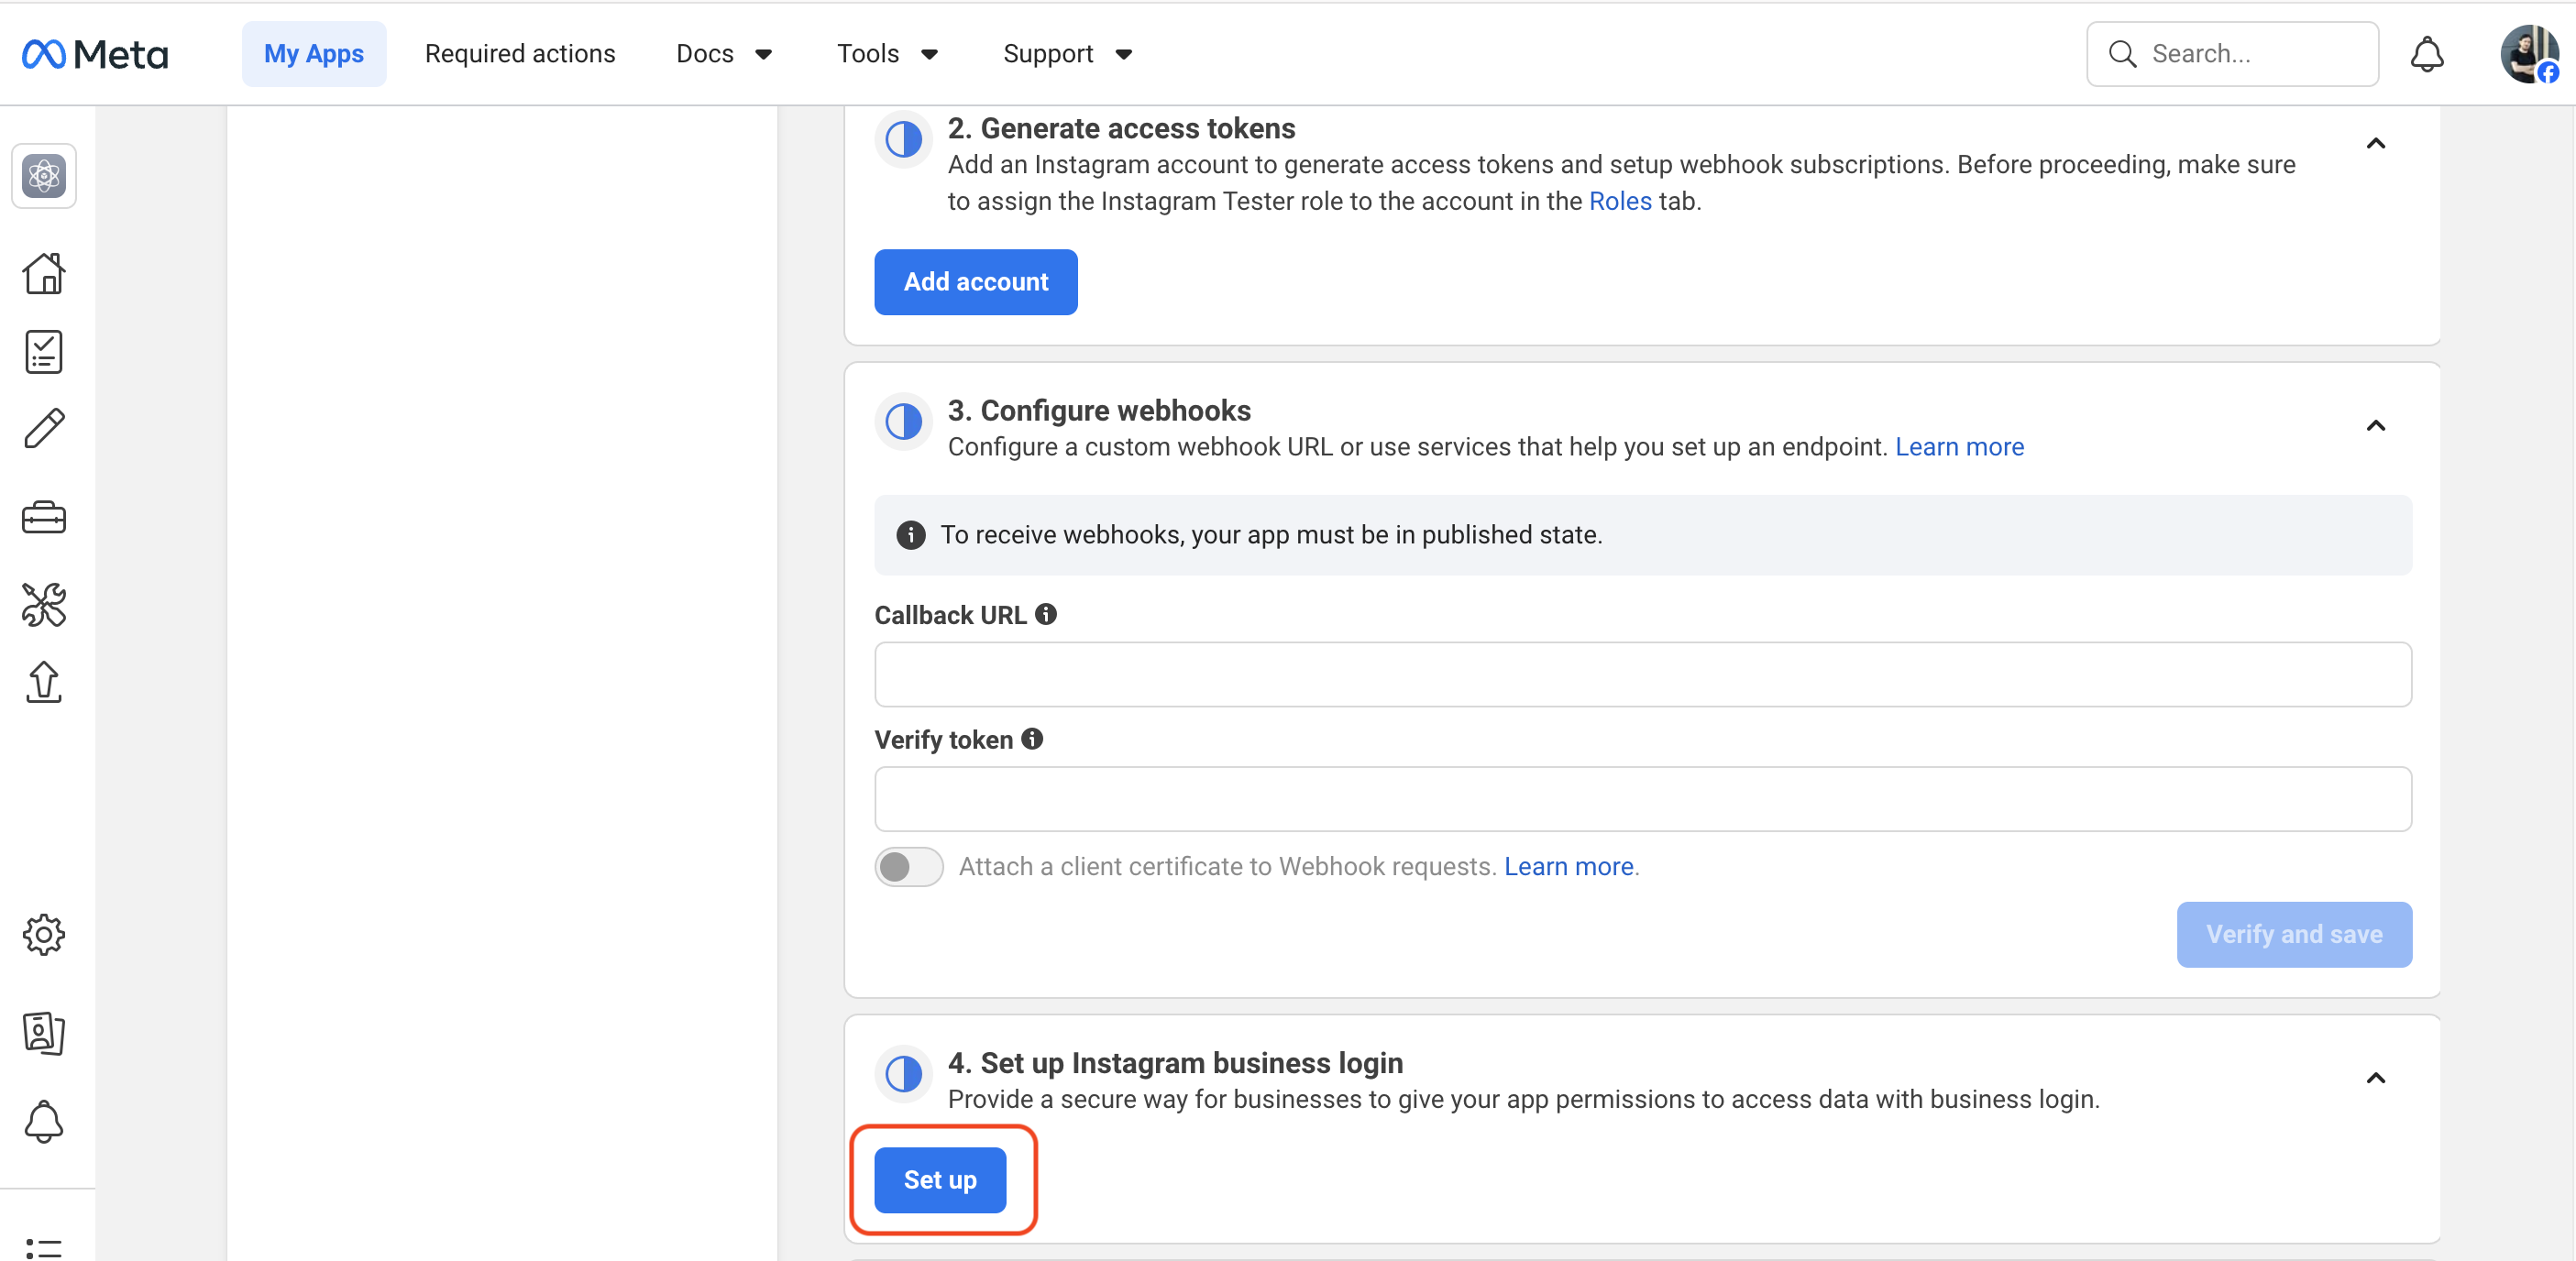Open the home dashboard sidebar icon

pos(43,273)
